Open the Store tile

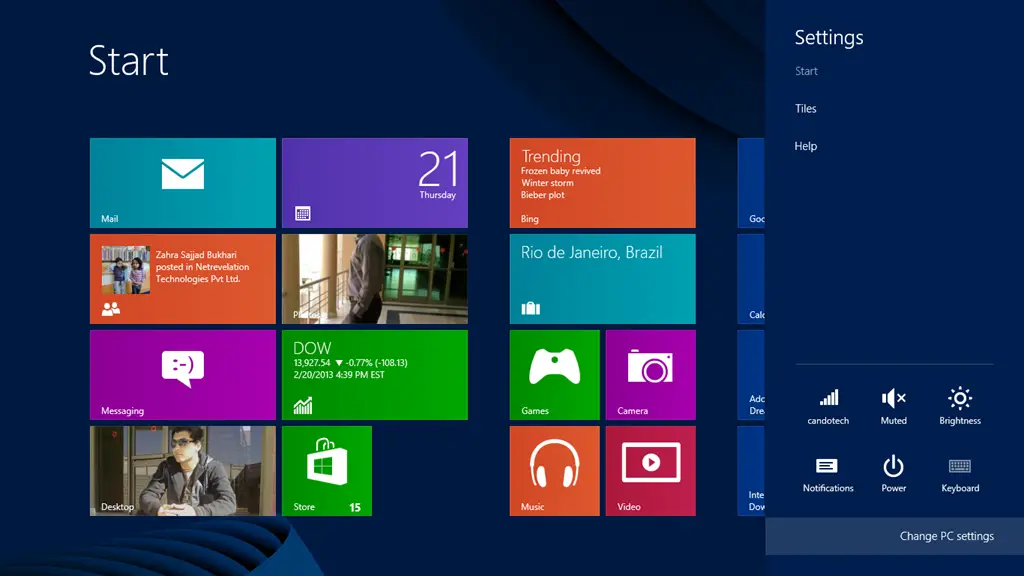pos(326,470)
